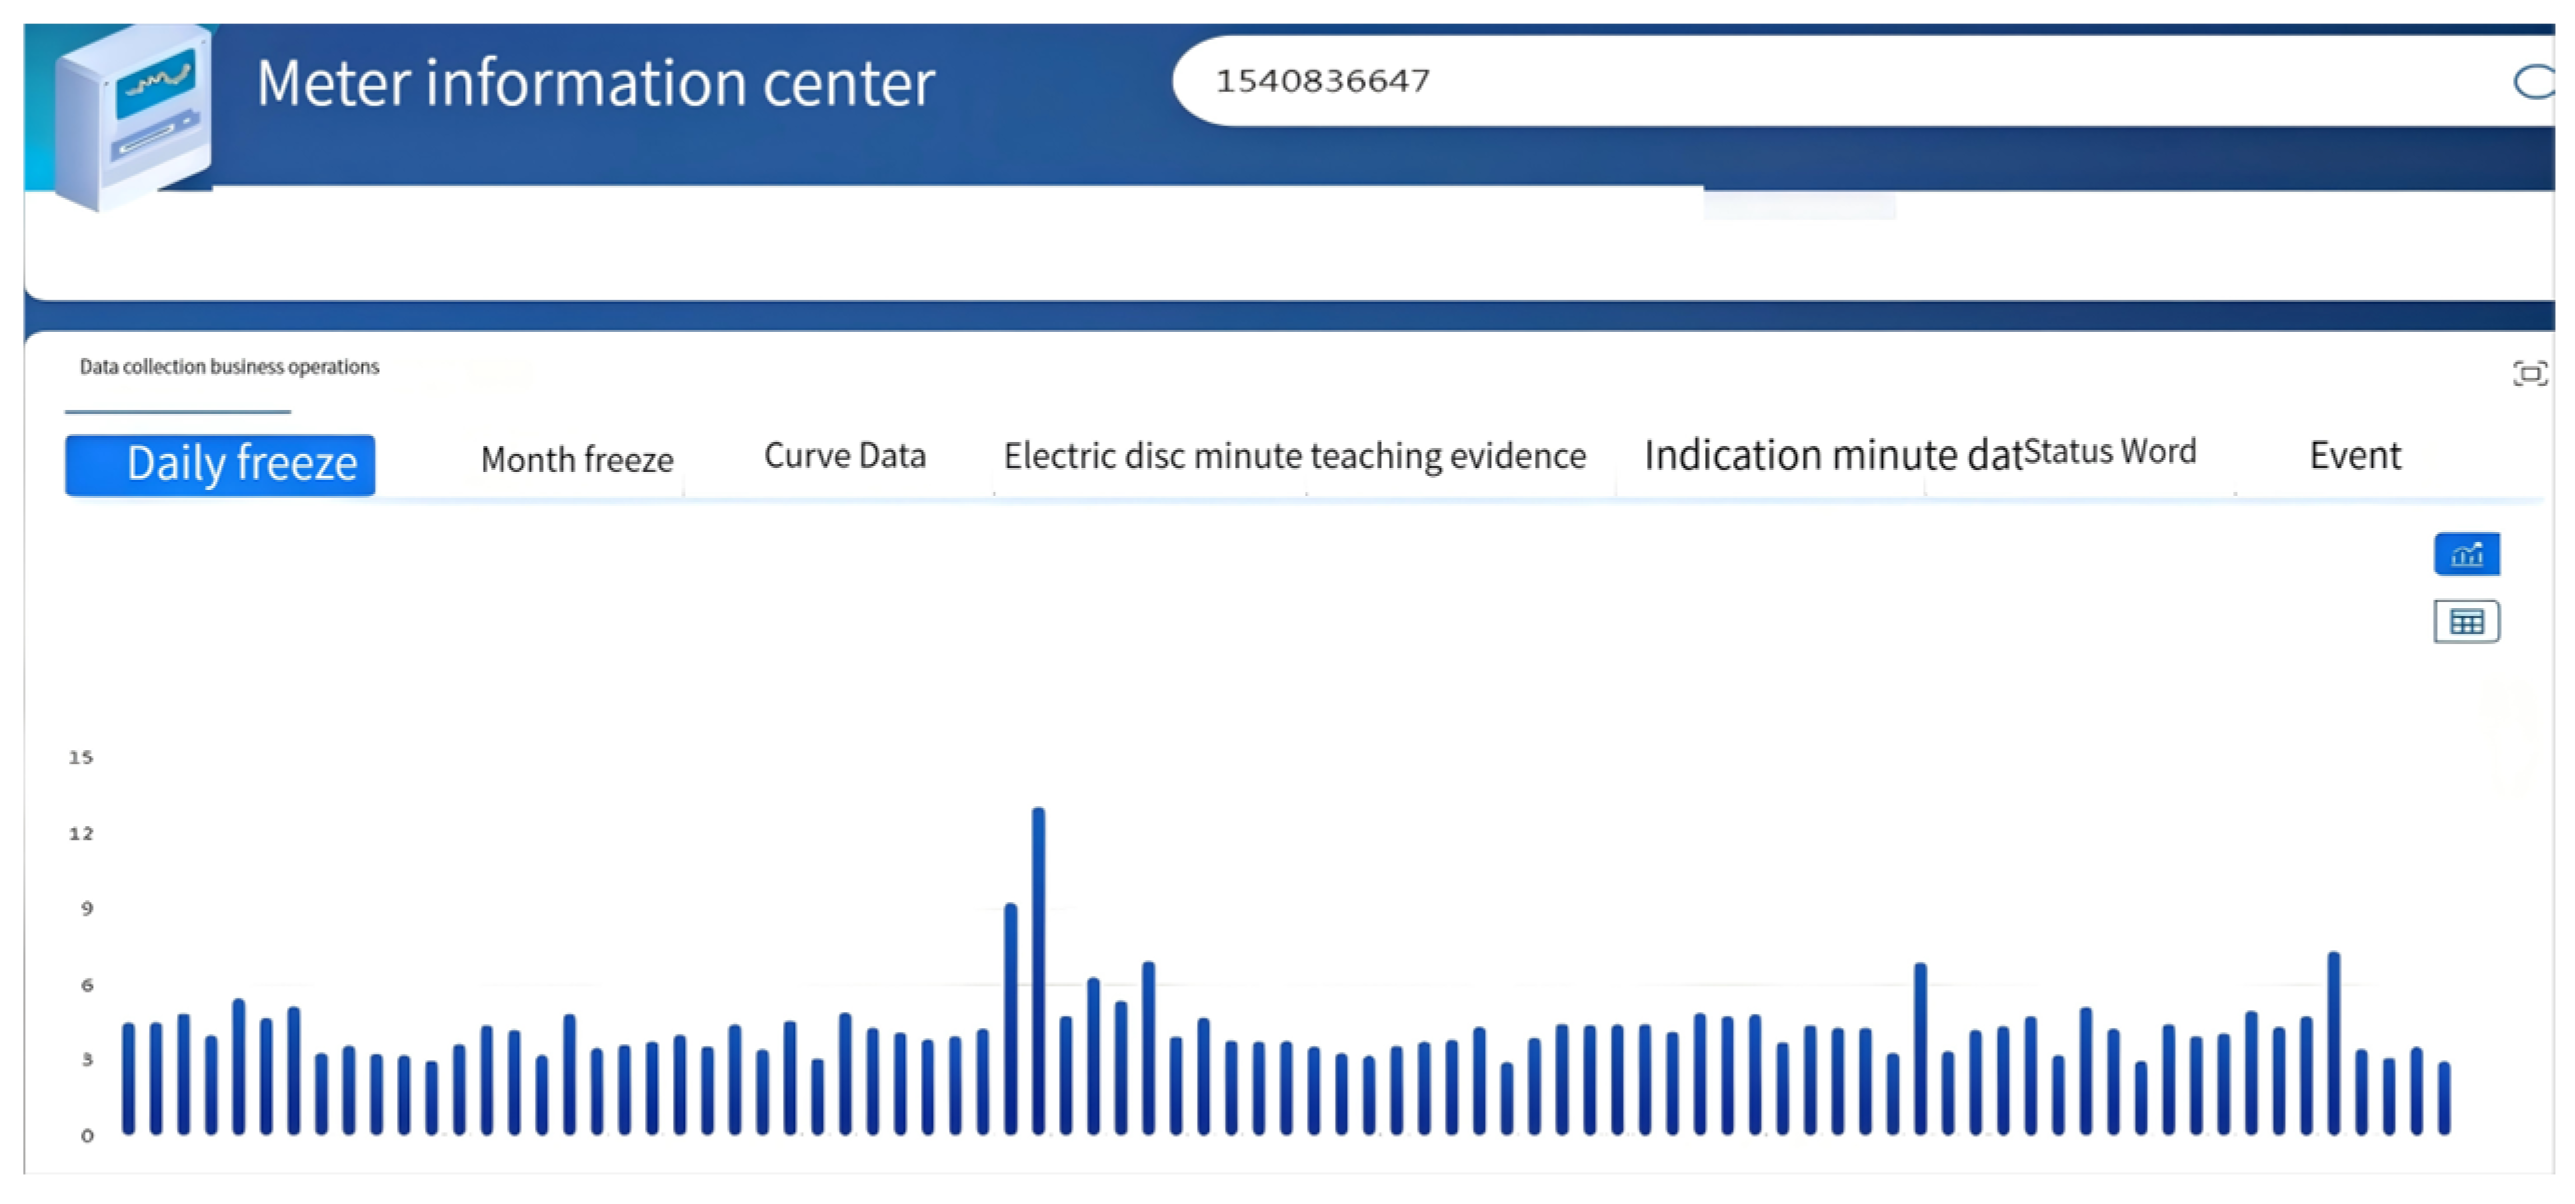2575x1204 pixels.
Task: Open the Indication minute data tab
Action: click(x=1830, y=456)
